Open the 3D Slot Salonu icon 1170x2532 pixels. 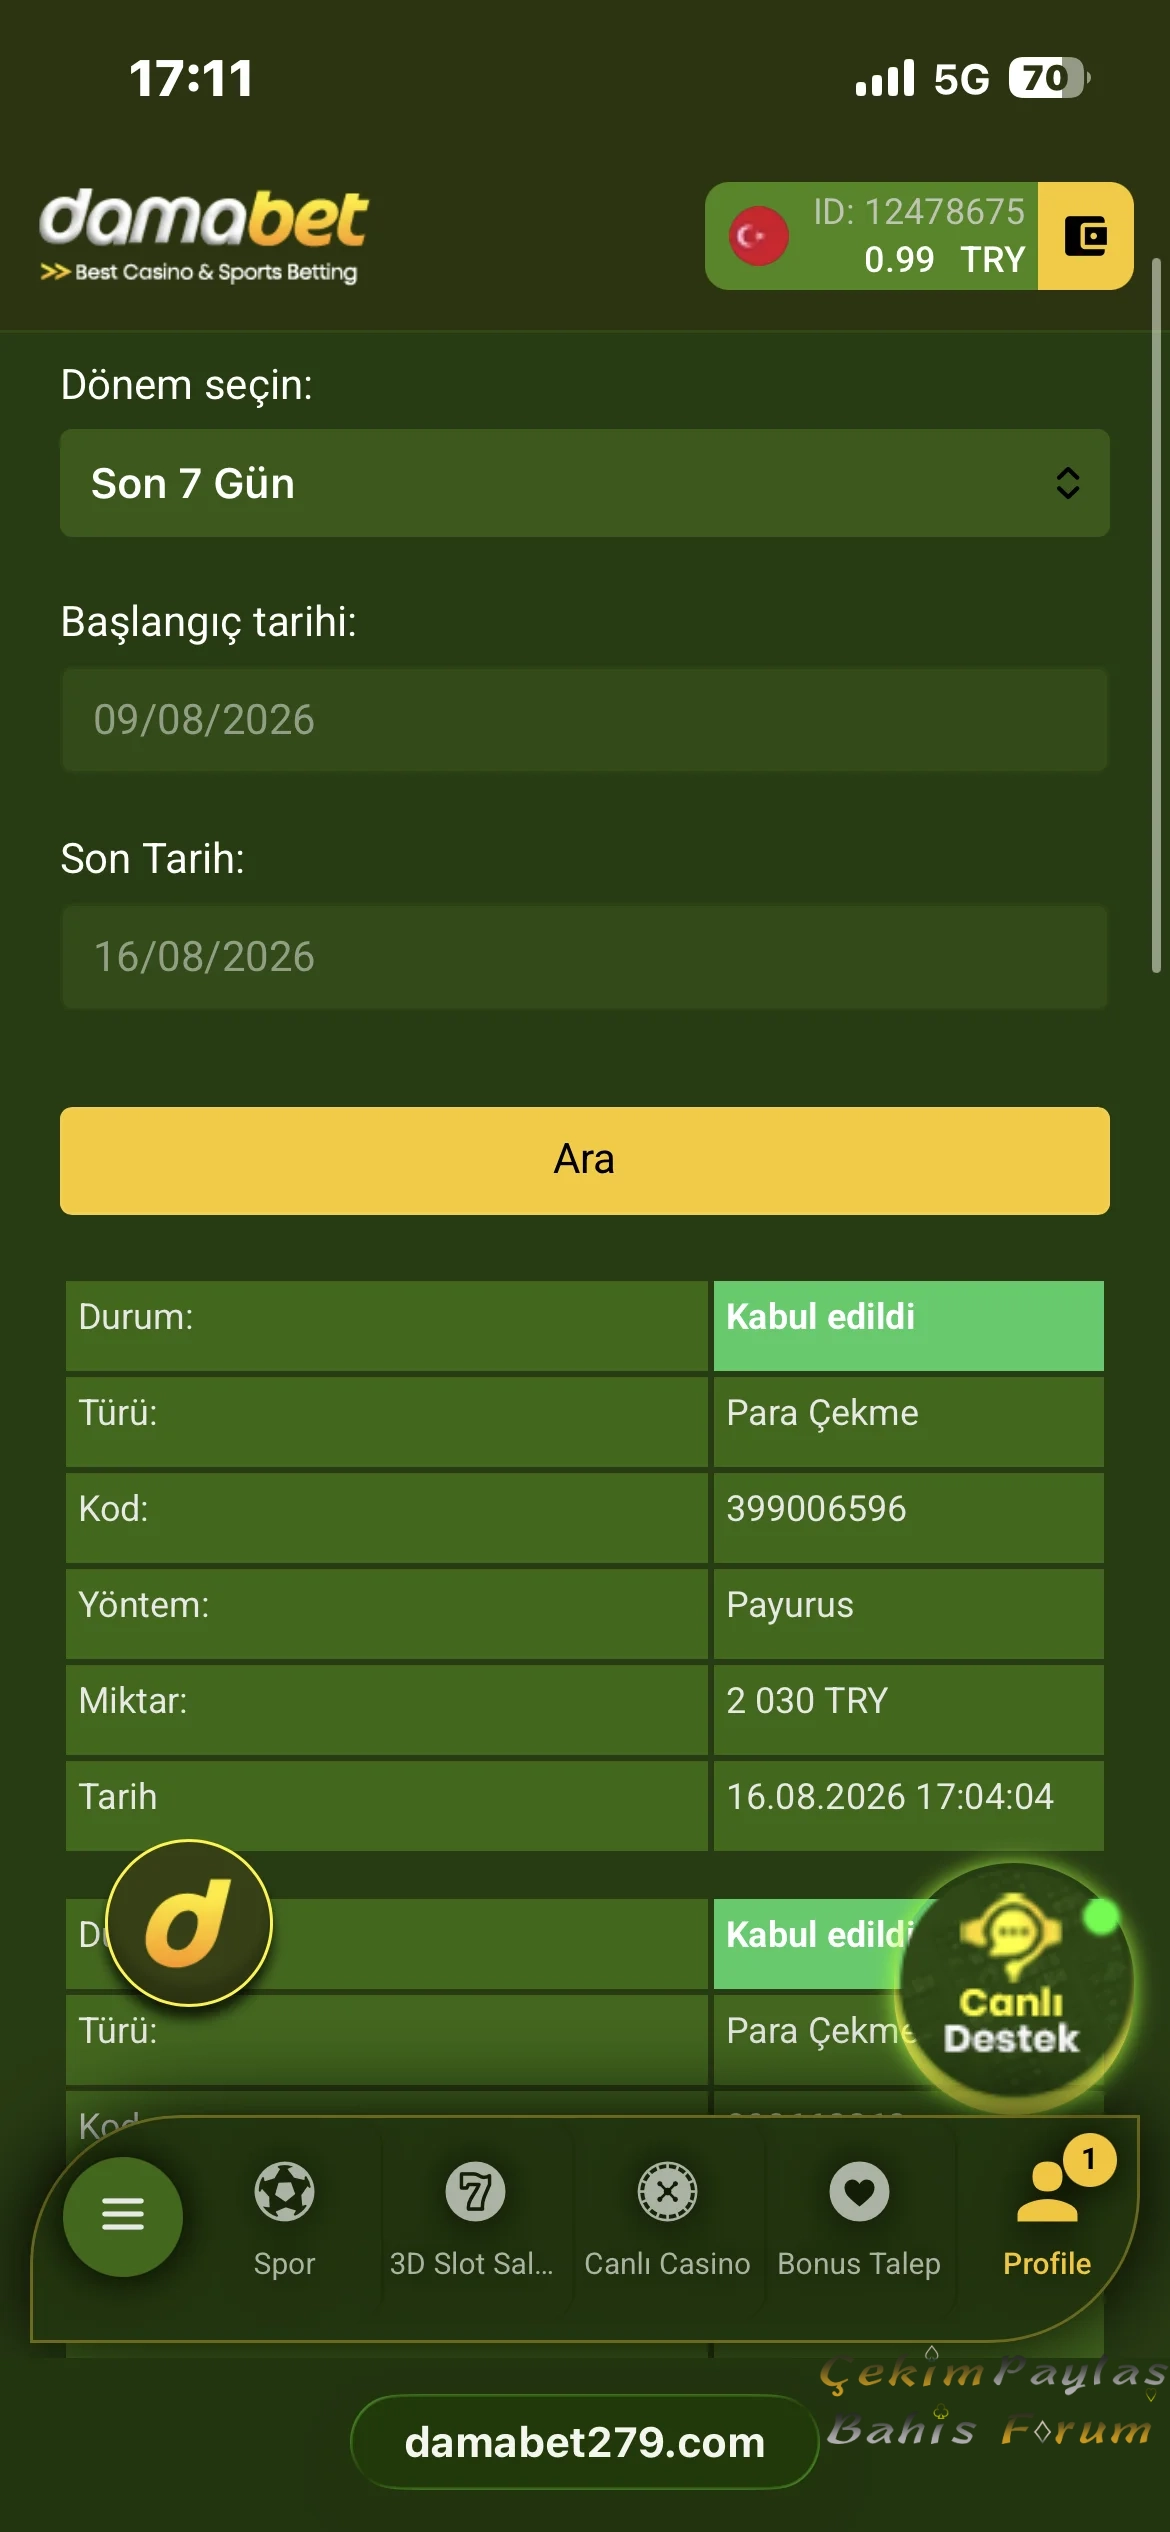(x=475, y=2192)
